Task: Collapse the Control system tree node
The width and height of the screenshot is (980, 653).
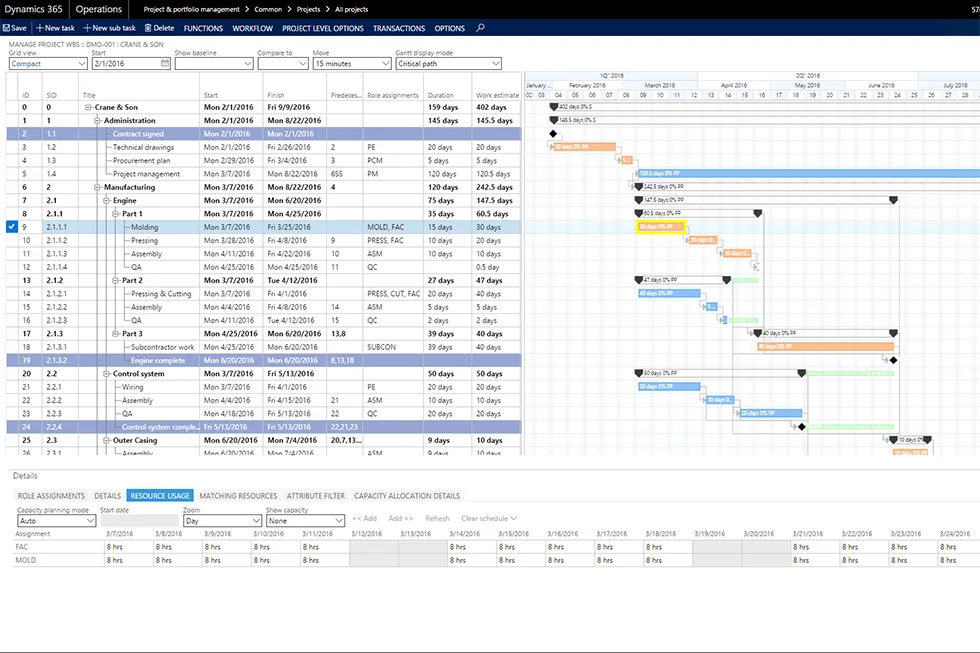Action: pos(107,373)
